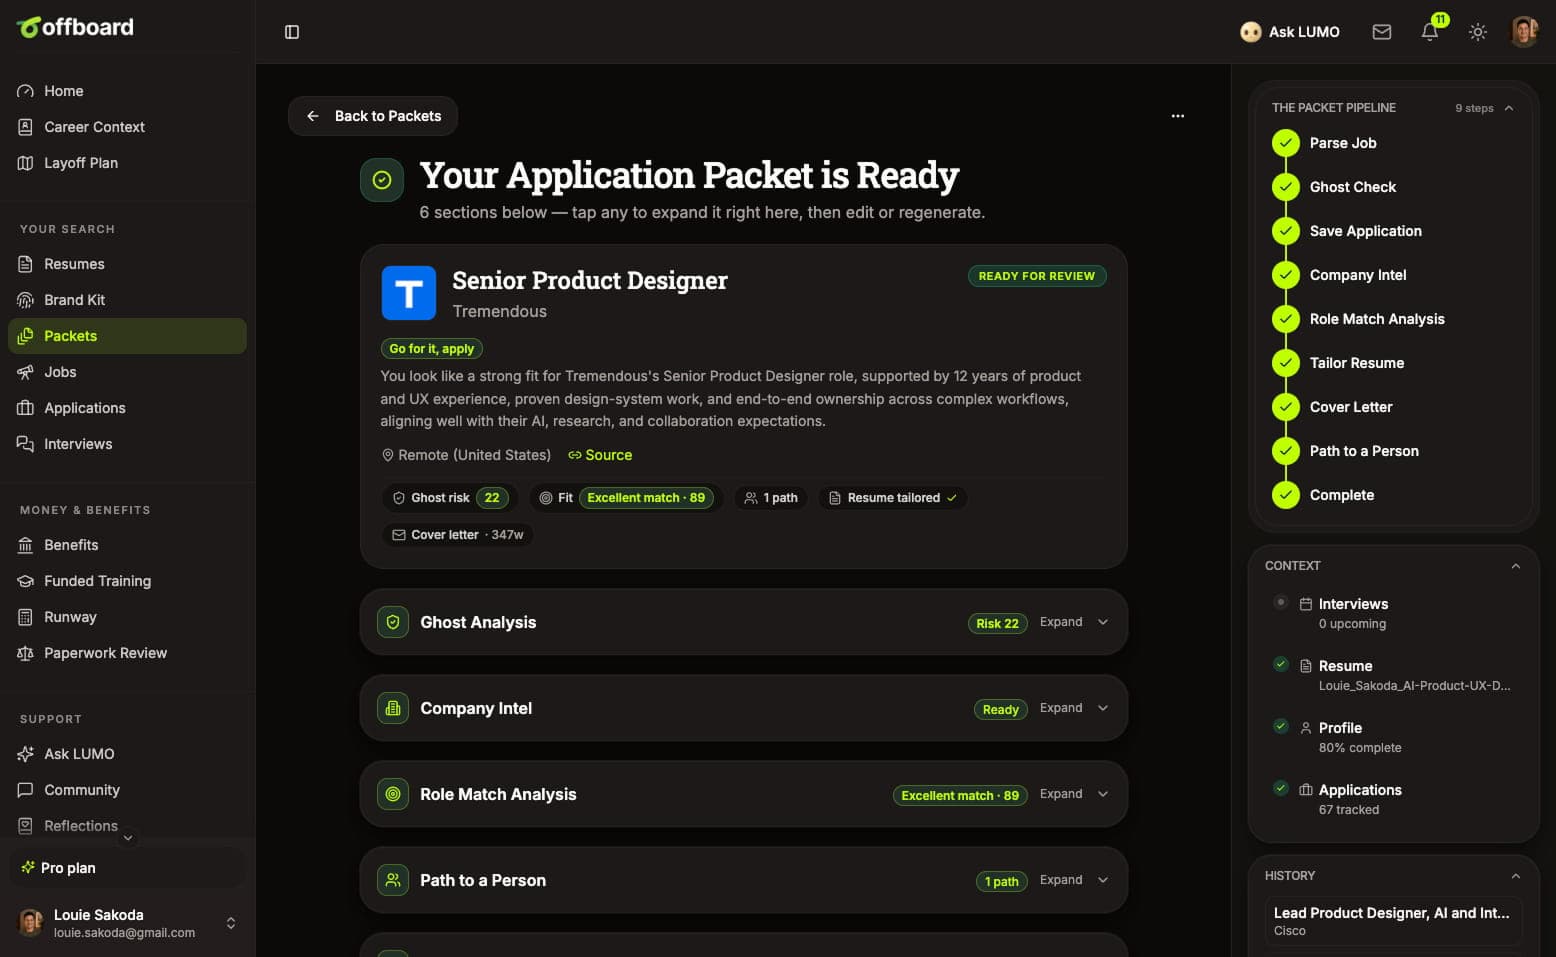
Task: Open the Profile 80% complete context item
Action: pyautogui.click(x=1393, y=737)
